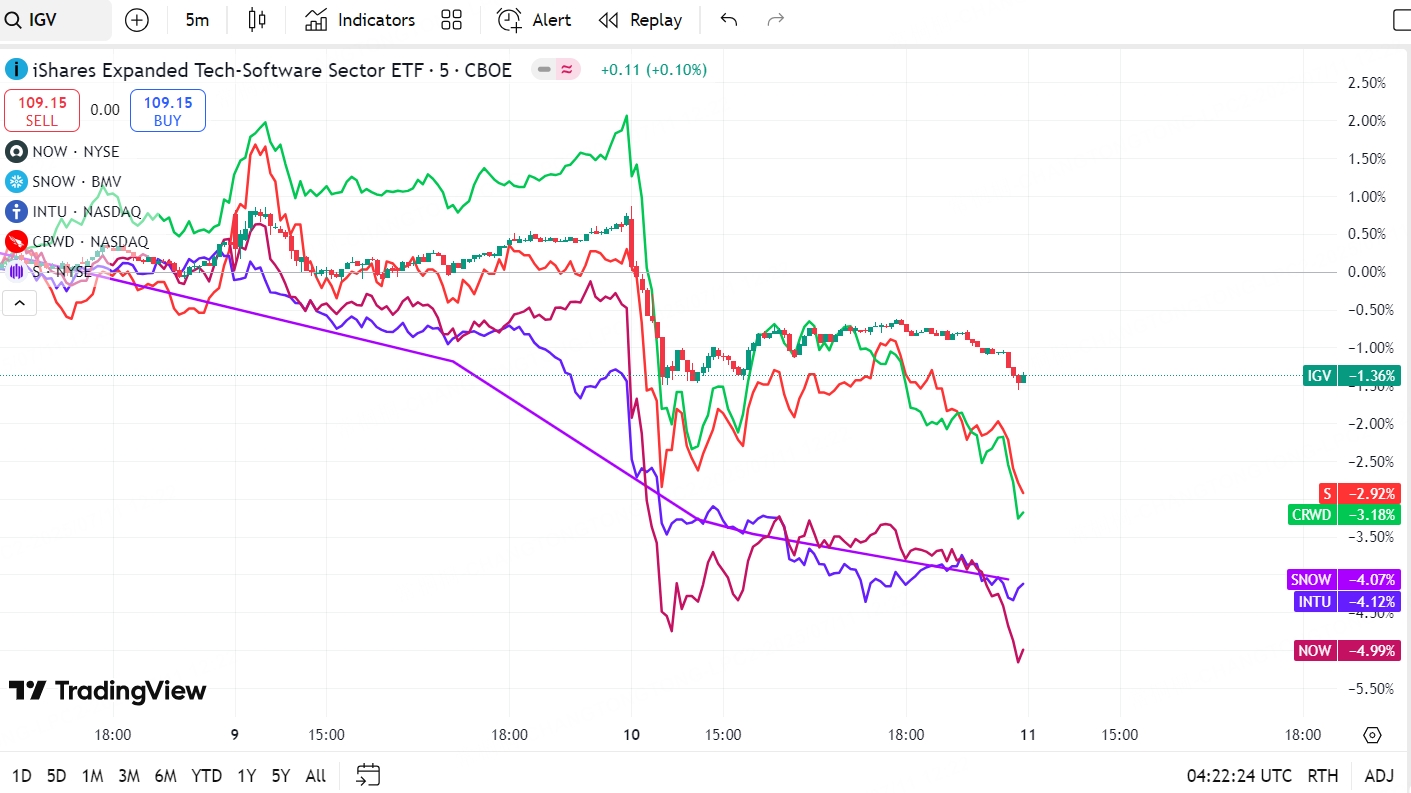
Task: Open the chart settings gear icon
Action: (1372, 735)
